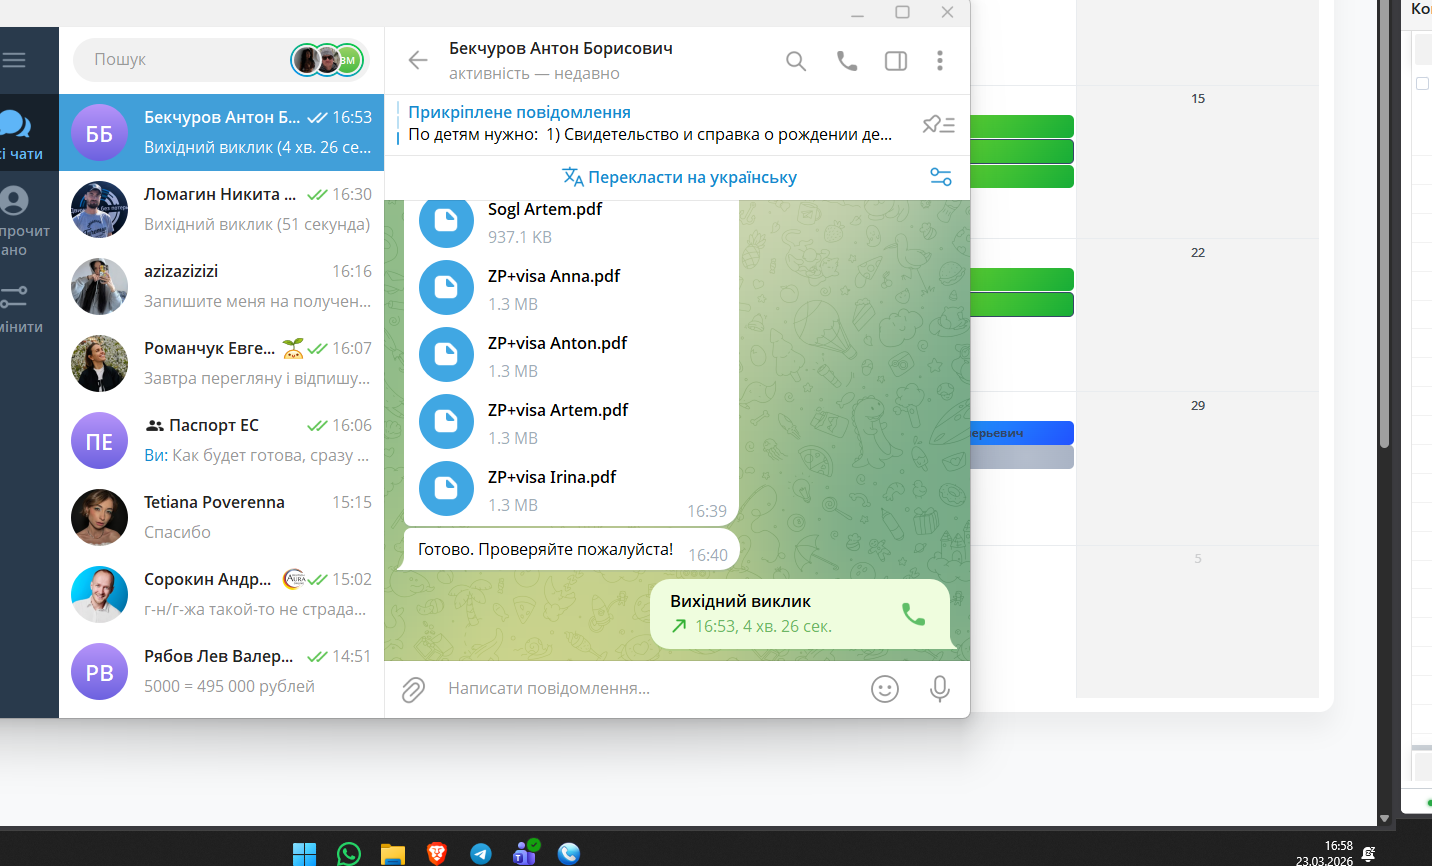The width and height of the screenshot is (1432, 866).
Task: Open the Telegram hamburger menu
Action: 14,60
